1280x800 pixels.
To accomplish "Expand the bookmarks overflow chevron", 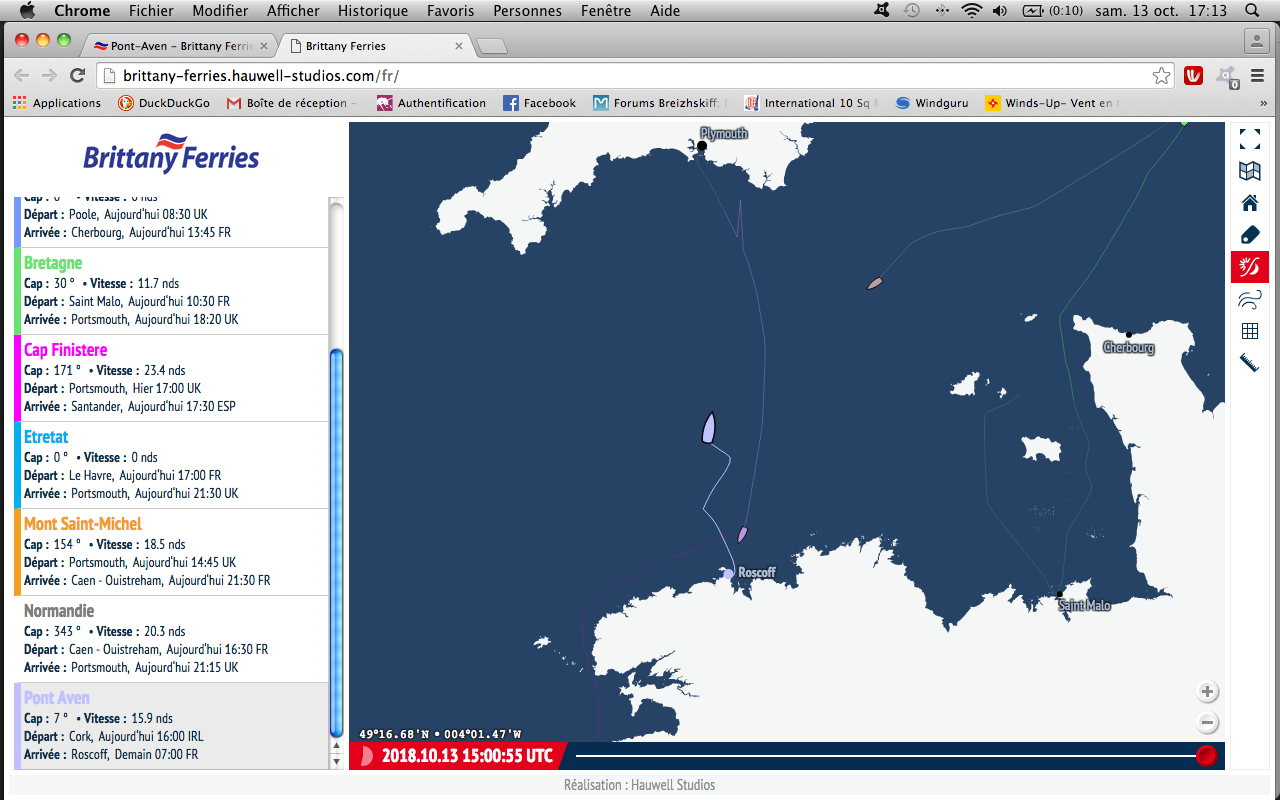I will [x=1263, y=103].
